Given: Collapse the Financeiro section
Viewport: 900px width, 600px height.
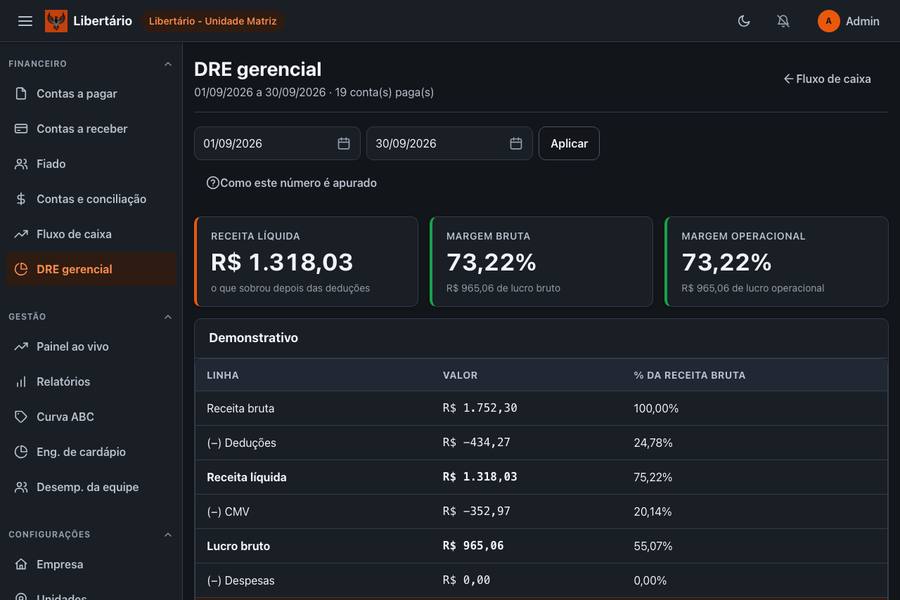Looking at the screenshot, I should [x=168, y=64].
